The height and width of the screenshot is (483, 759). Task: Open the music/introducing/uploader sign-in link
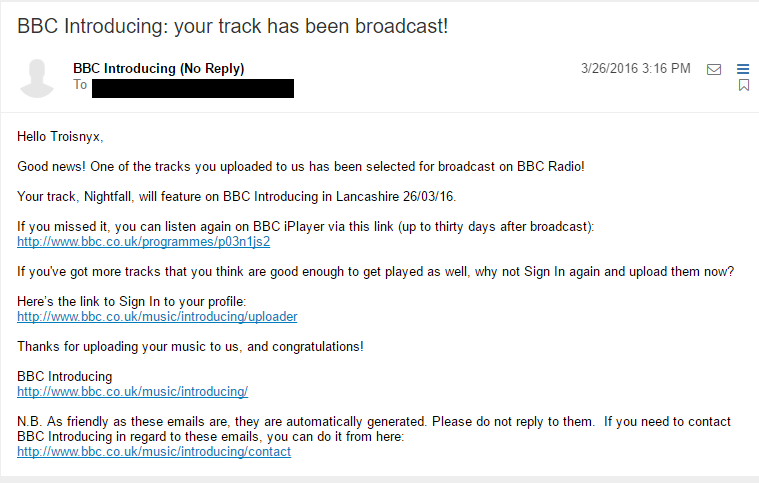(157, 317)
